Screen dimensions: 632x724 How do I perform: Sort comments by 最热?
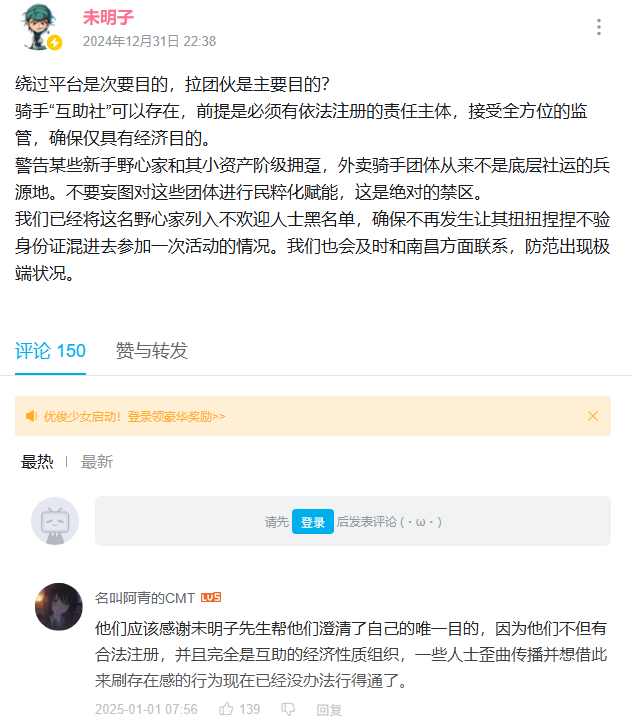point(37,462)
